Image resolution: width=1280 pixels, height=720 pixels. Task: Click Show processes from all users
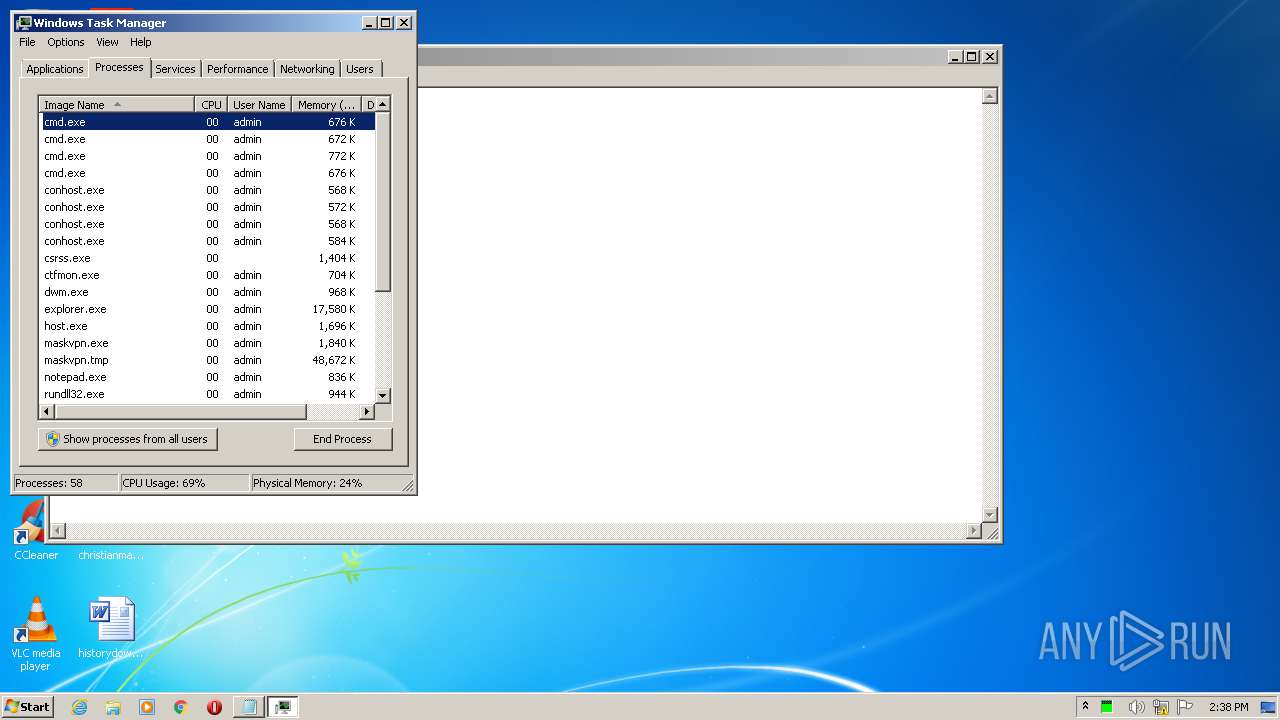pos(128,439)
